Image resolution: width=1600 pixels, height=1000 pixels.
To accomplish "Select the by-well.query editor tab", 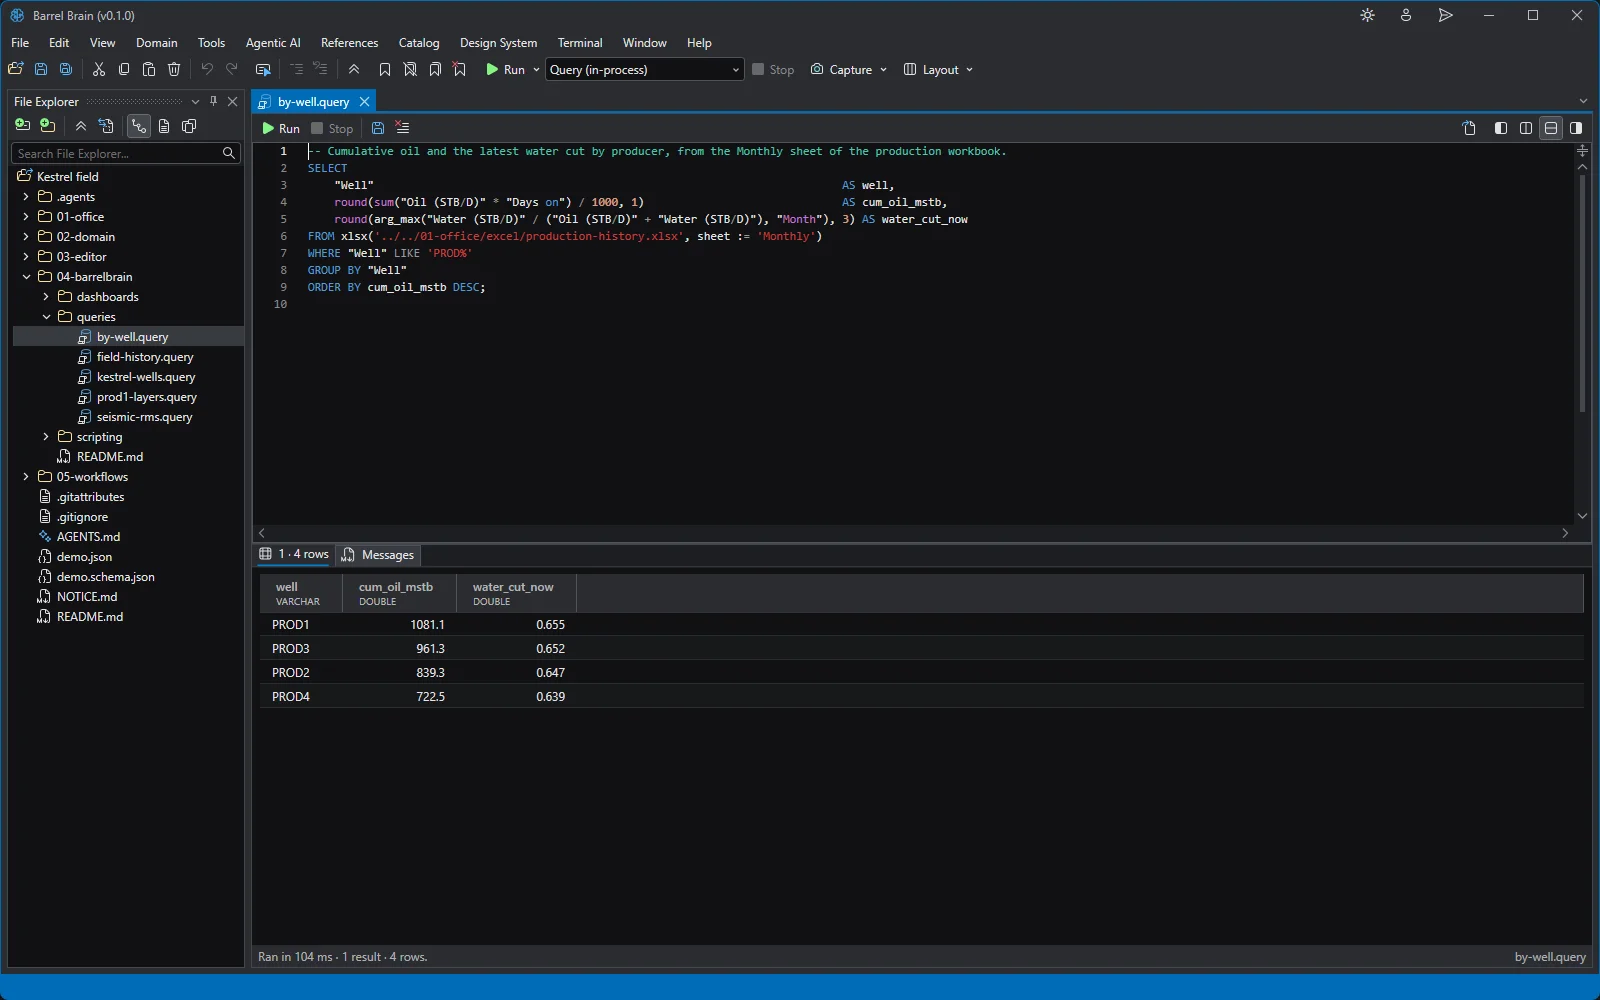I will (313, 102).
